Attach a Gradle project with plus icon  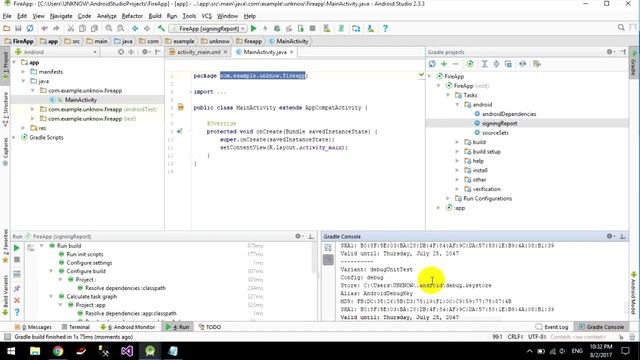(444, 64)
